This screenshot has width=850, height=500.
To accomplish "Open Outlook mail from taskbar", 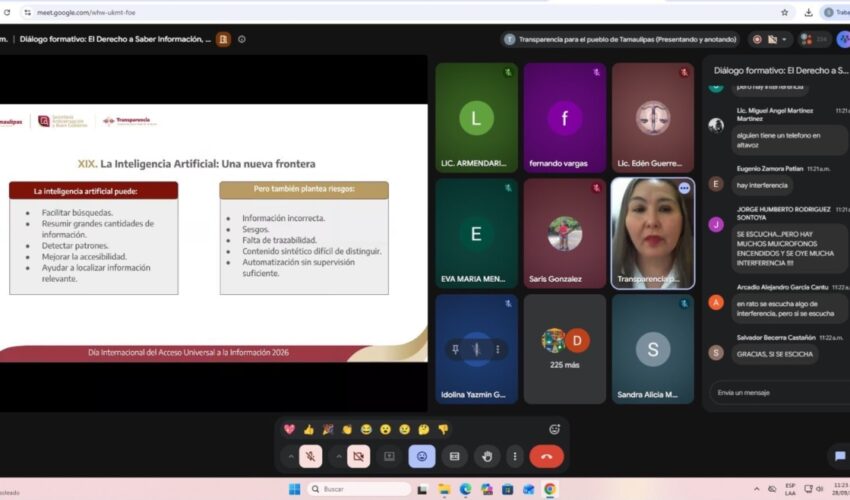I will pyautogui.click(x=529, y=489).
